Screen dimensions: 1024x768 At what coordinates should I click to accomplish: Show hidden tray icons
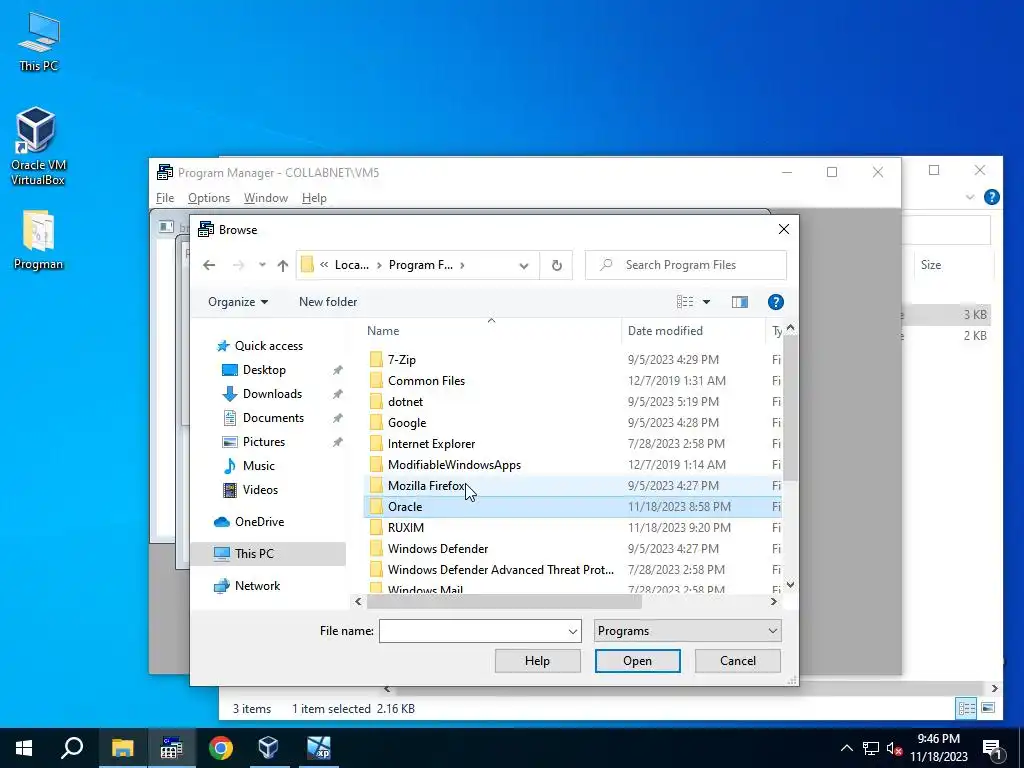[x=846, y=748]
